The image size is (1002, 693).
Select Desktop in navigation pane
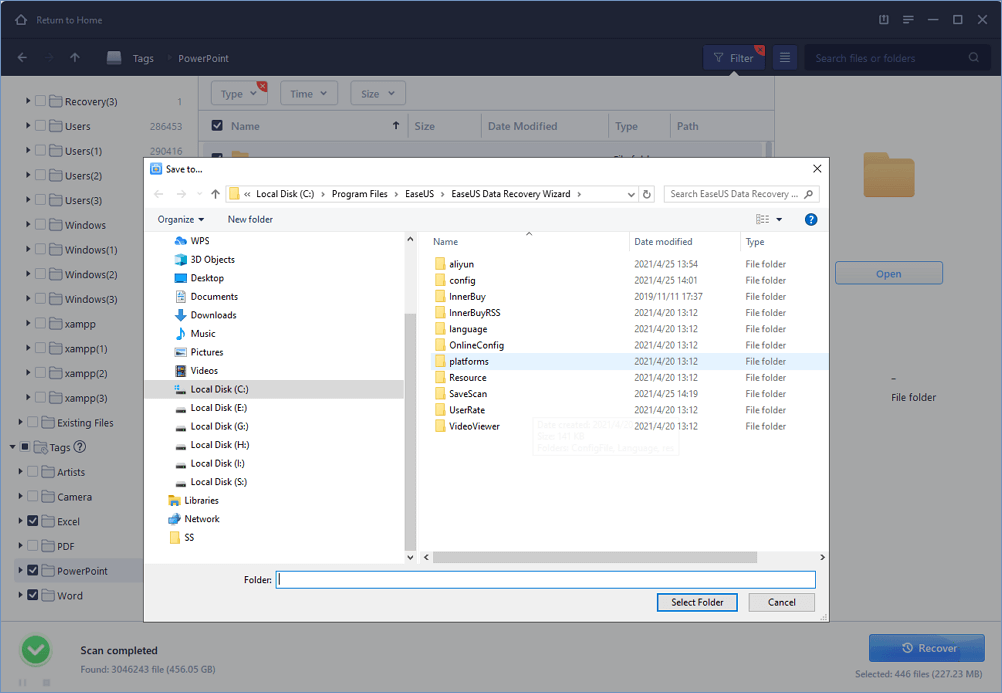199,278
